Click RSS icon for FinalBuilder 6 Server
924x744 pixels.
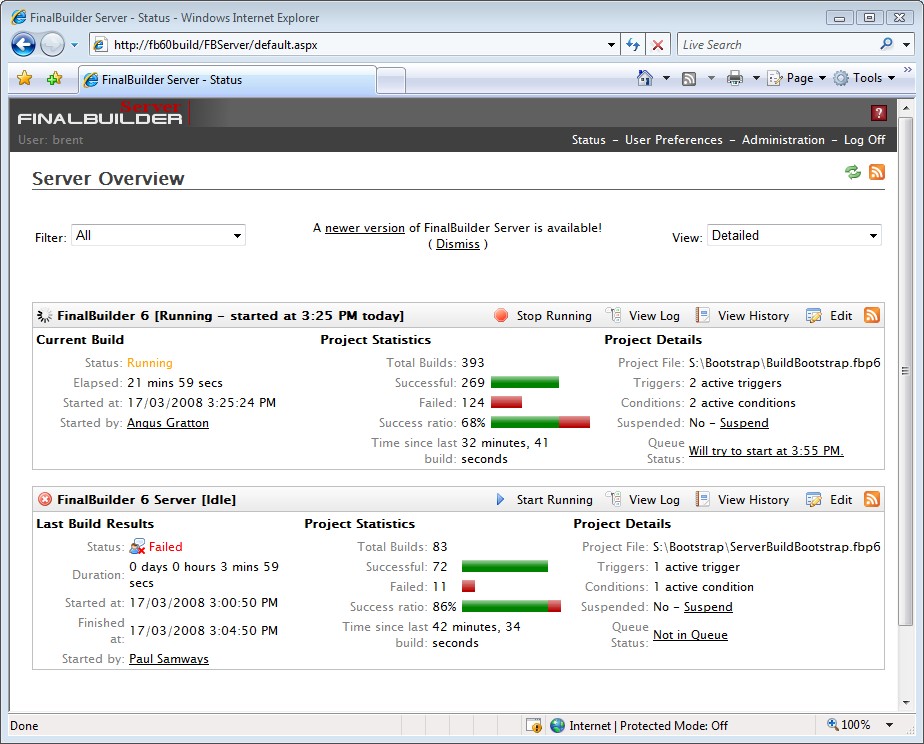point(872,499)
